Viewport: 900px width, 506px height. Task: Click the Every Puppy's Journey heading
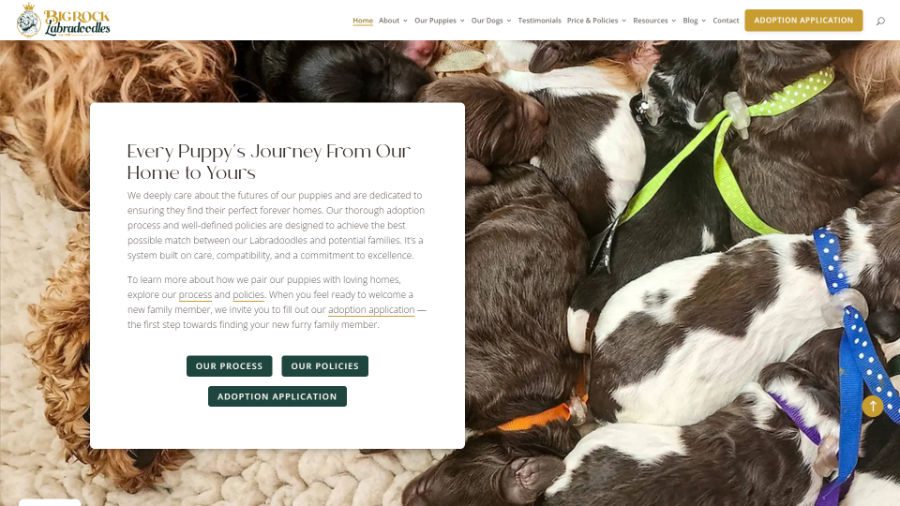(x=269, y=162)
